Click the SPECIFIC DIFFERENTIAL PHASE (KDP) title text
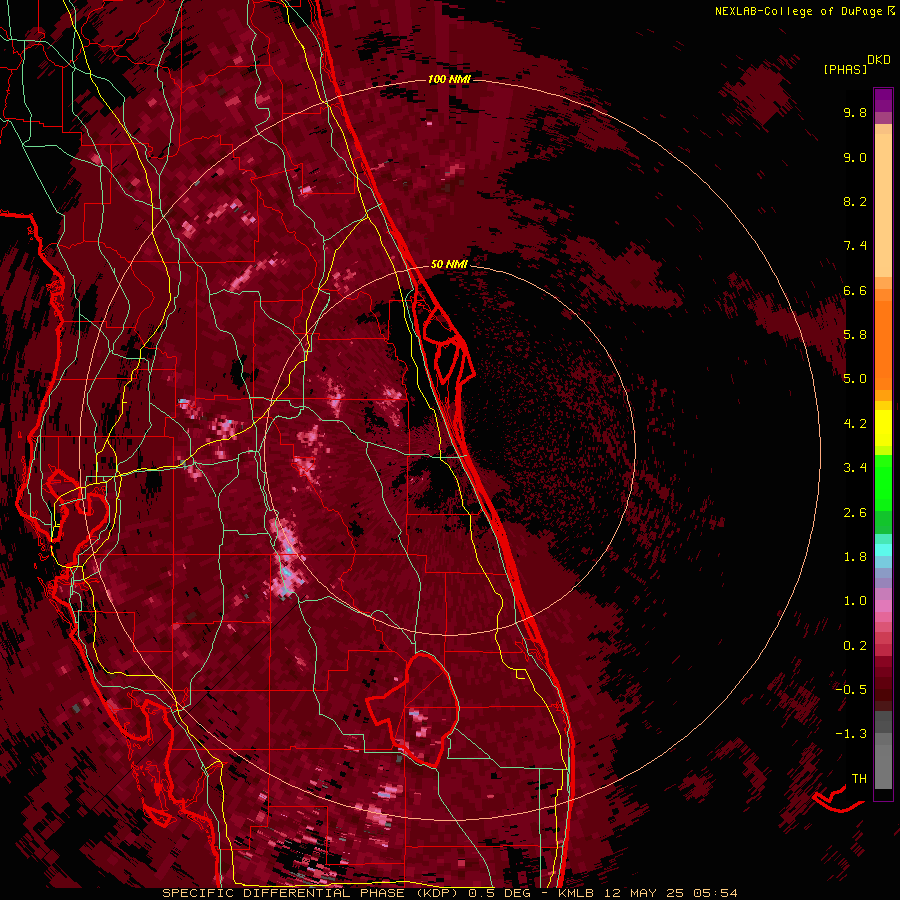This screenshot has width=900, height=900. click(312, 893)
